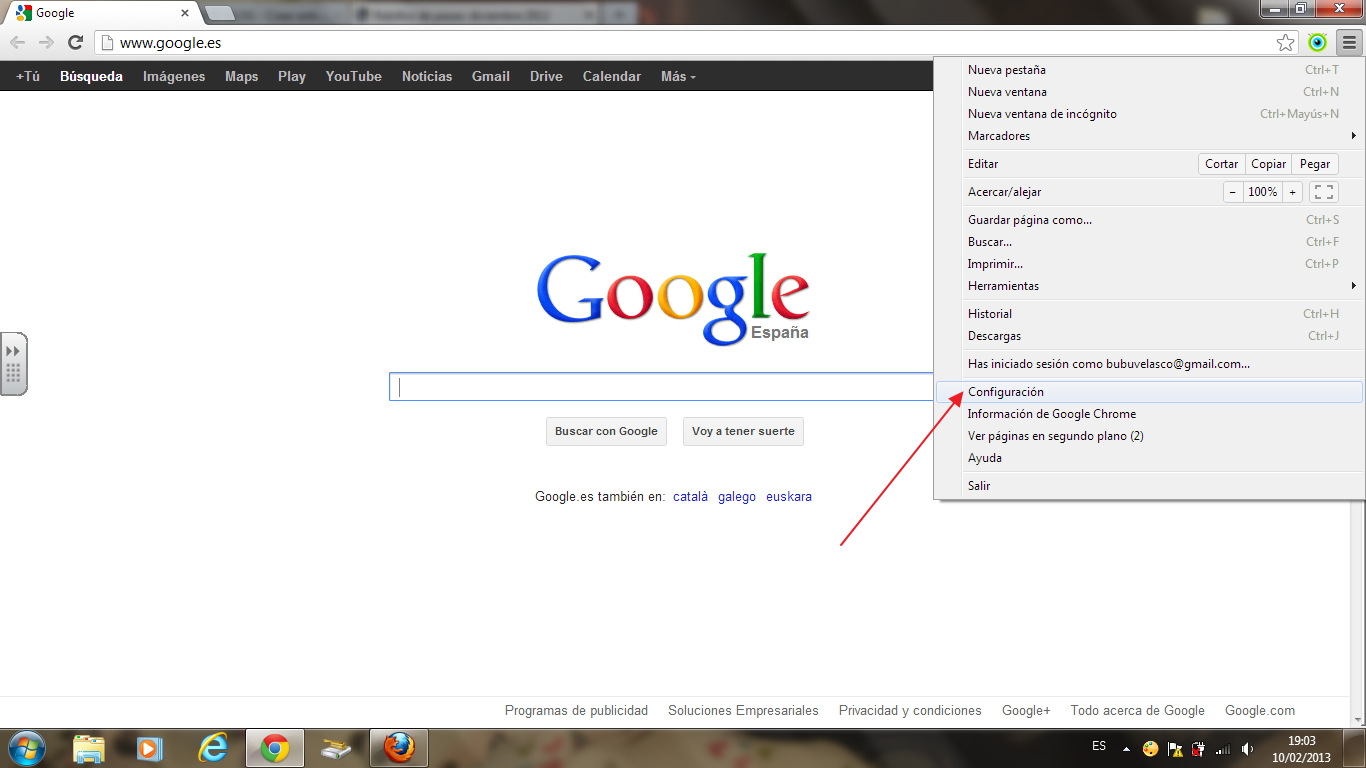Reload the page with the refresh icon

(75, 42)
